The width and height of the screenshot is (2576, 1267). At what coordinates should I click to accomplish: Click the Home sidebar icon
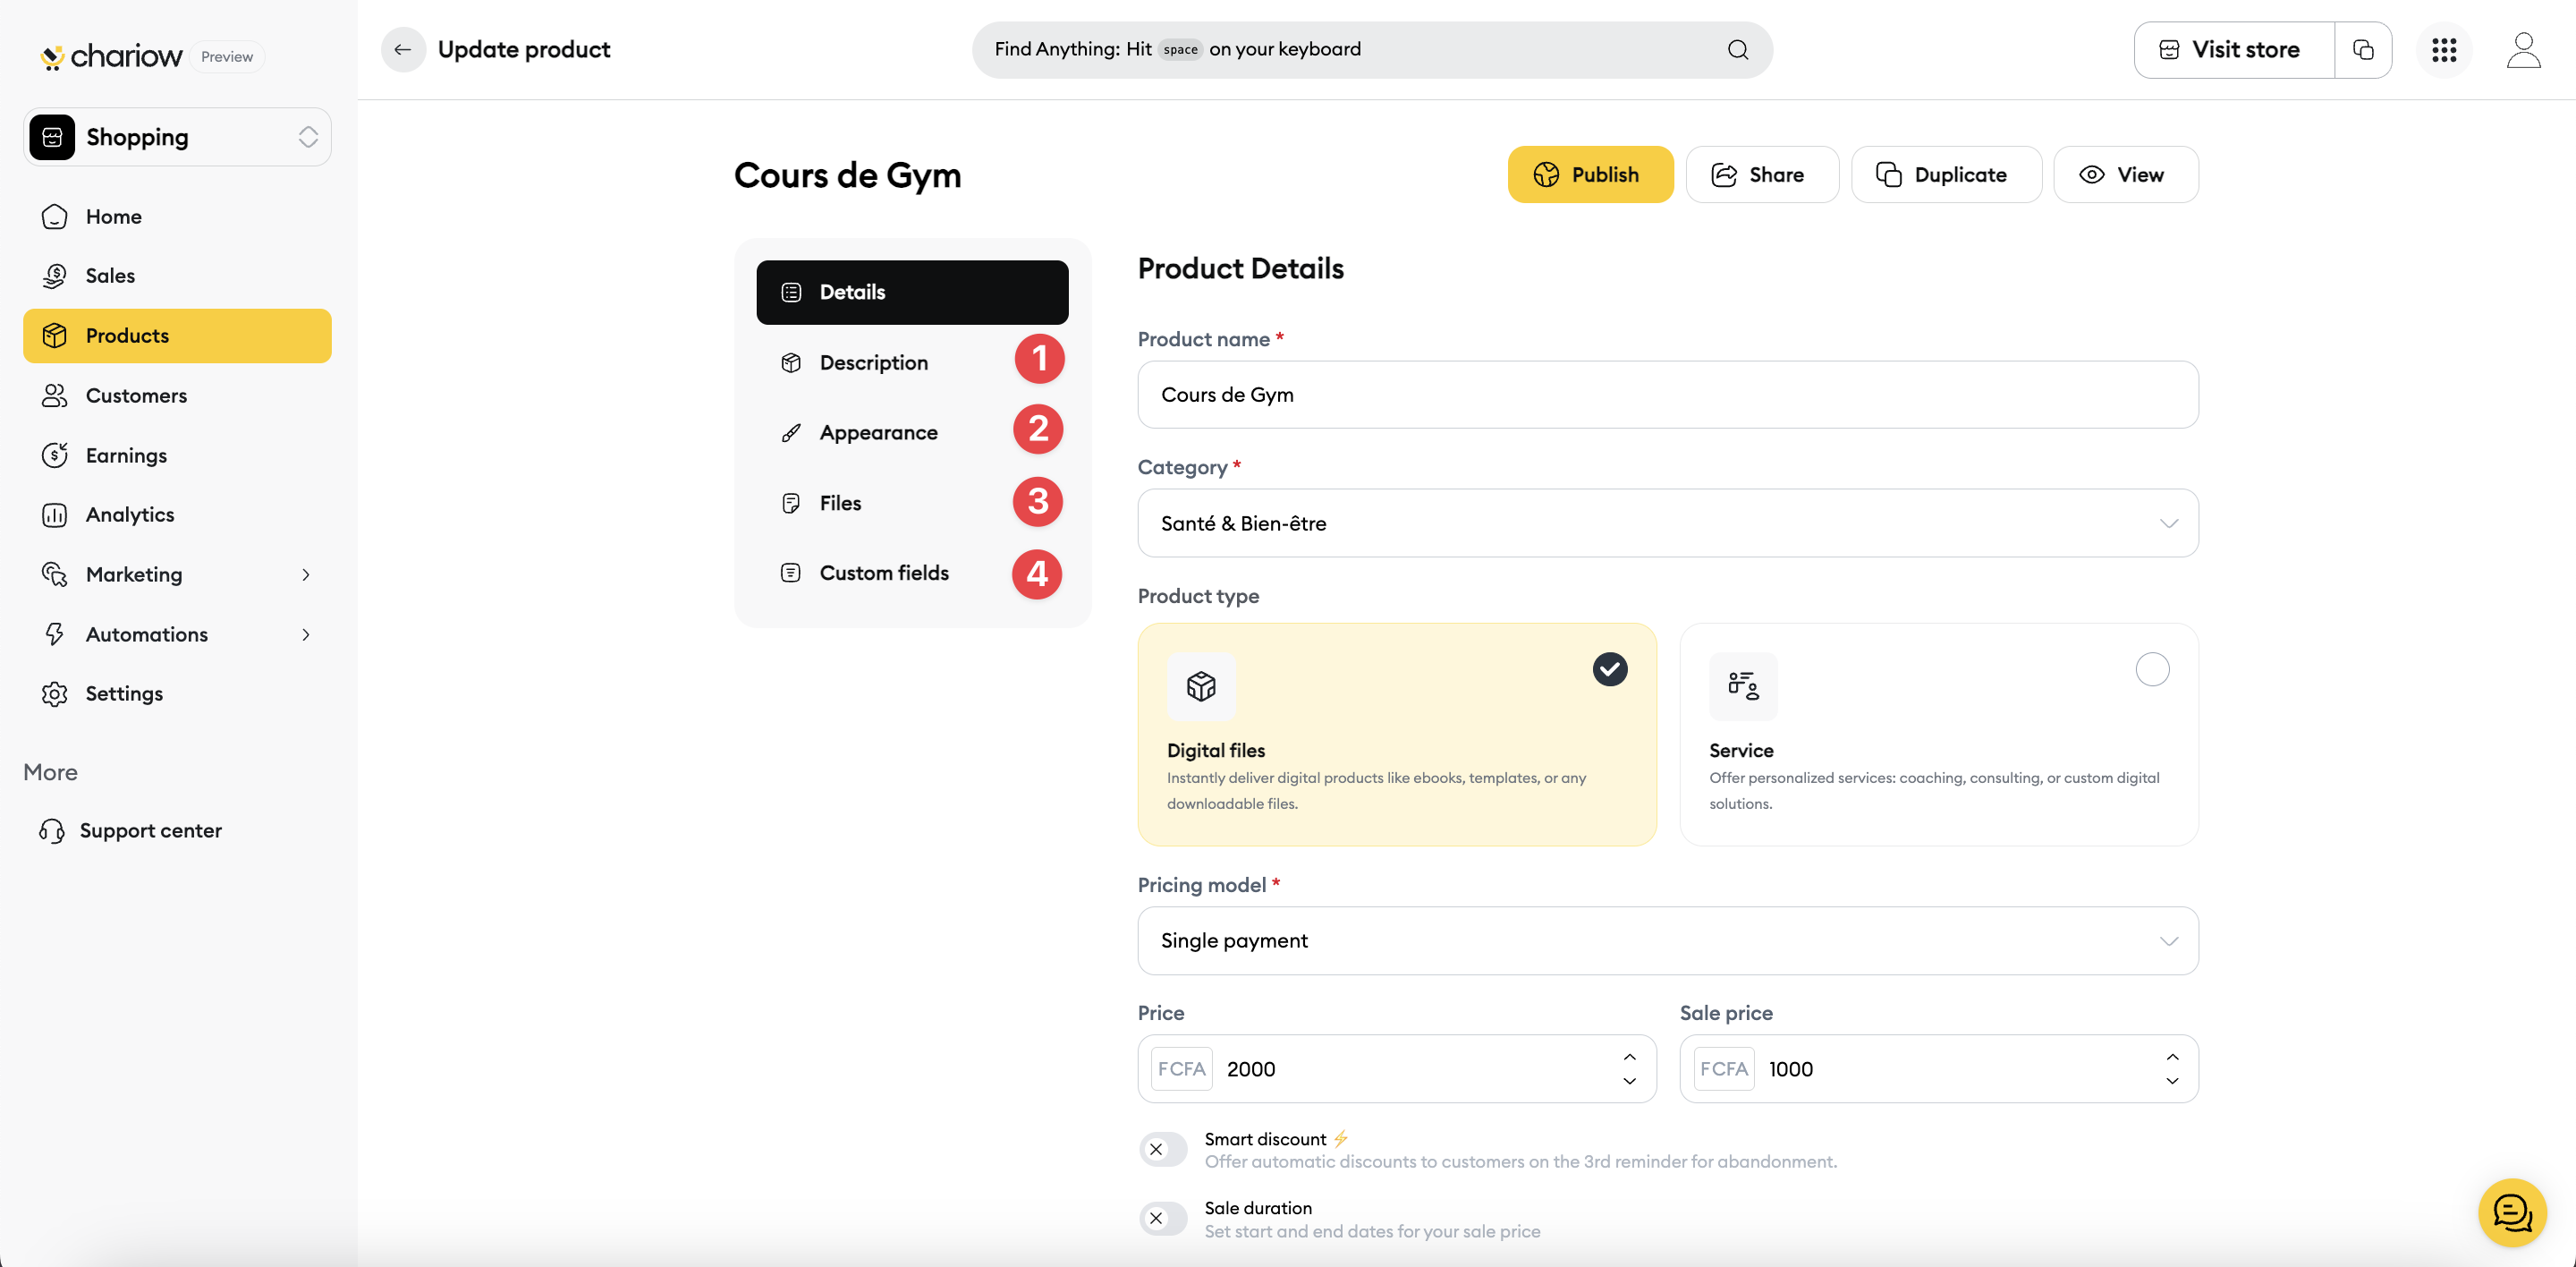(55, 217)
